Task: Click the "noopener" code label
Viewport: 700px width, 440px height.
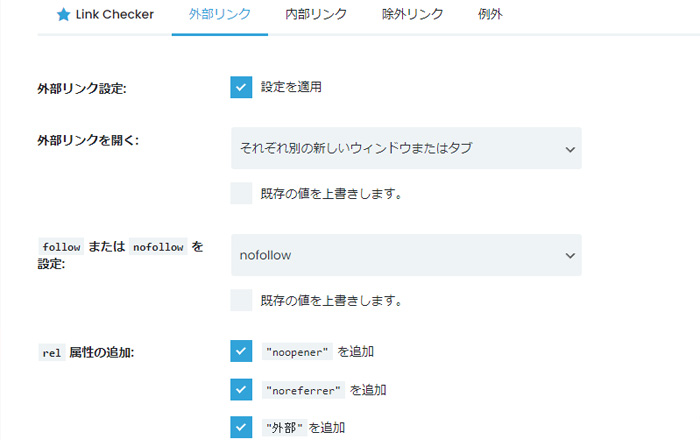Action: tap(297, 352)
